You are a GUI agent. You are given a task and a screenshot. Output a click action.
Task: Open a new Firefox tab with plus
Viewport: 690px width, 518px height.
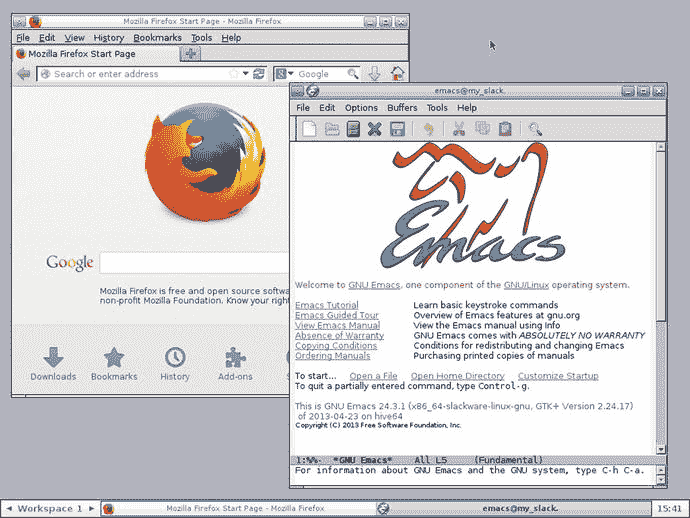click(191, 54)
